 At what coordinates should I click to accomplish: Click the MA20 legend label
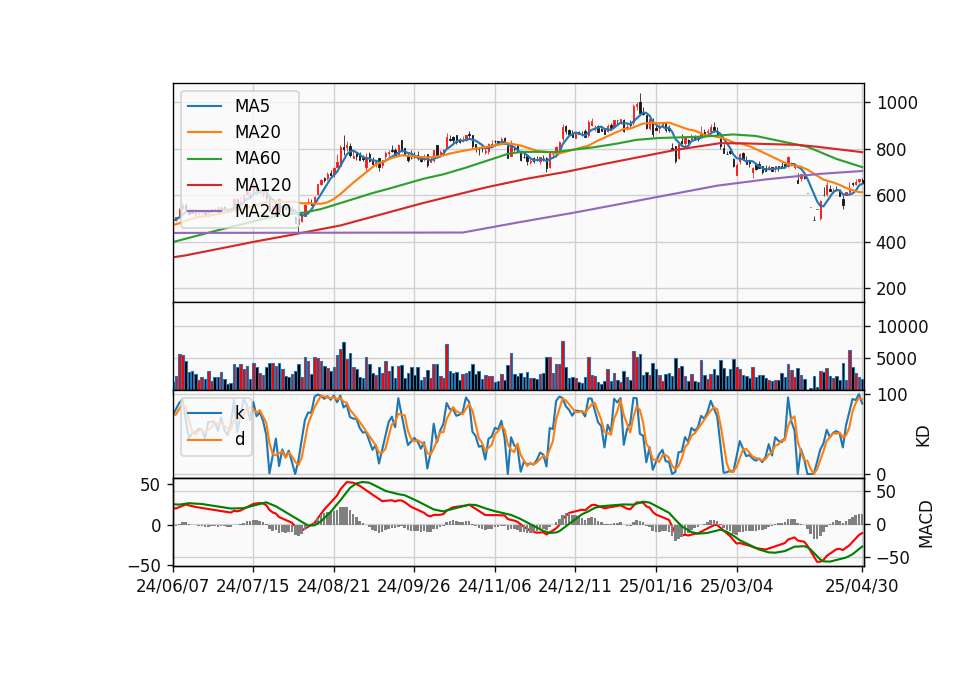click(258, 132)
